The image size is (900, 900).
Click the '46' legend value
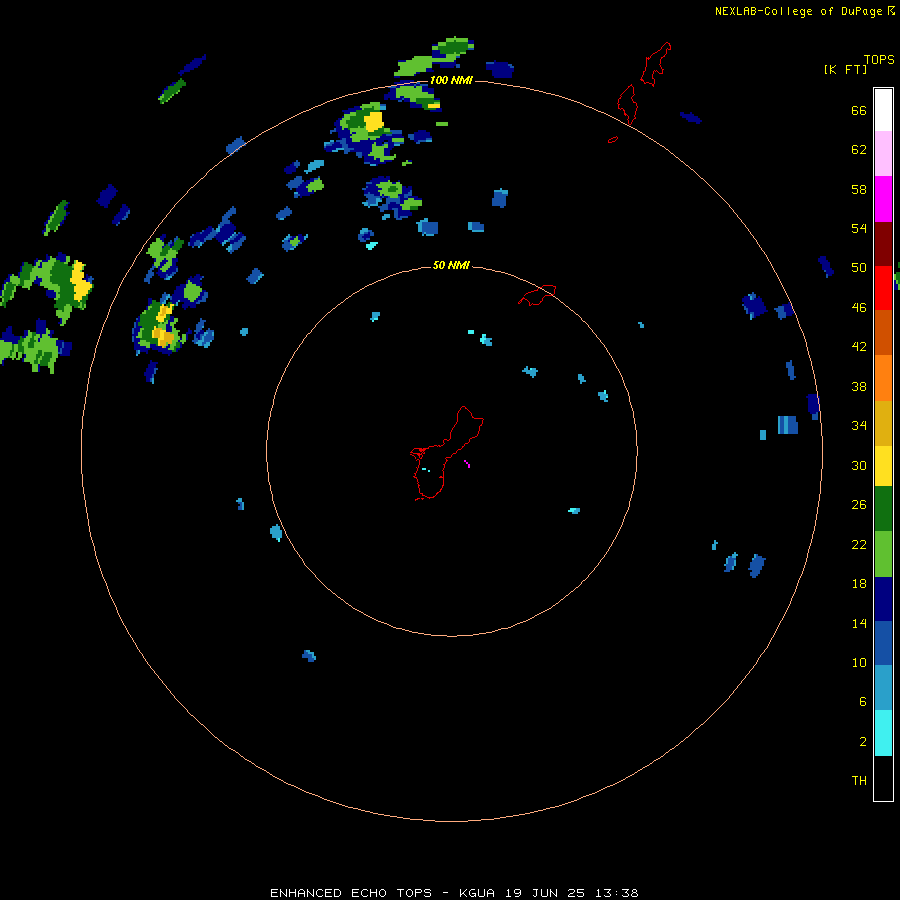pyautogui.click(x=859, y=308)
